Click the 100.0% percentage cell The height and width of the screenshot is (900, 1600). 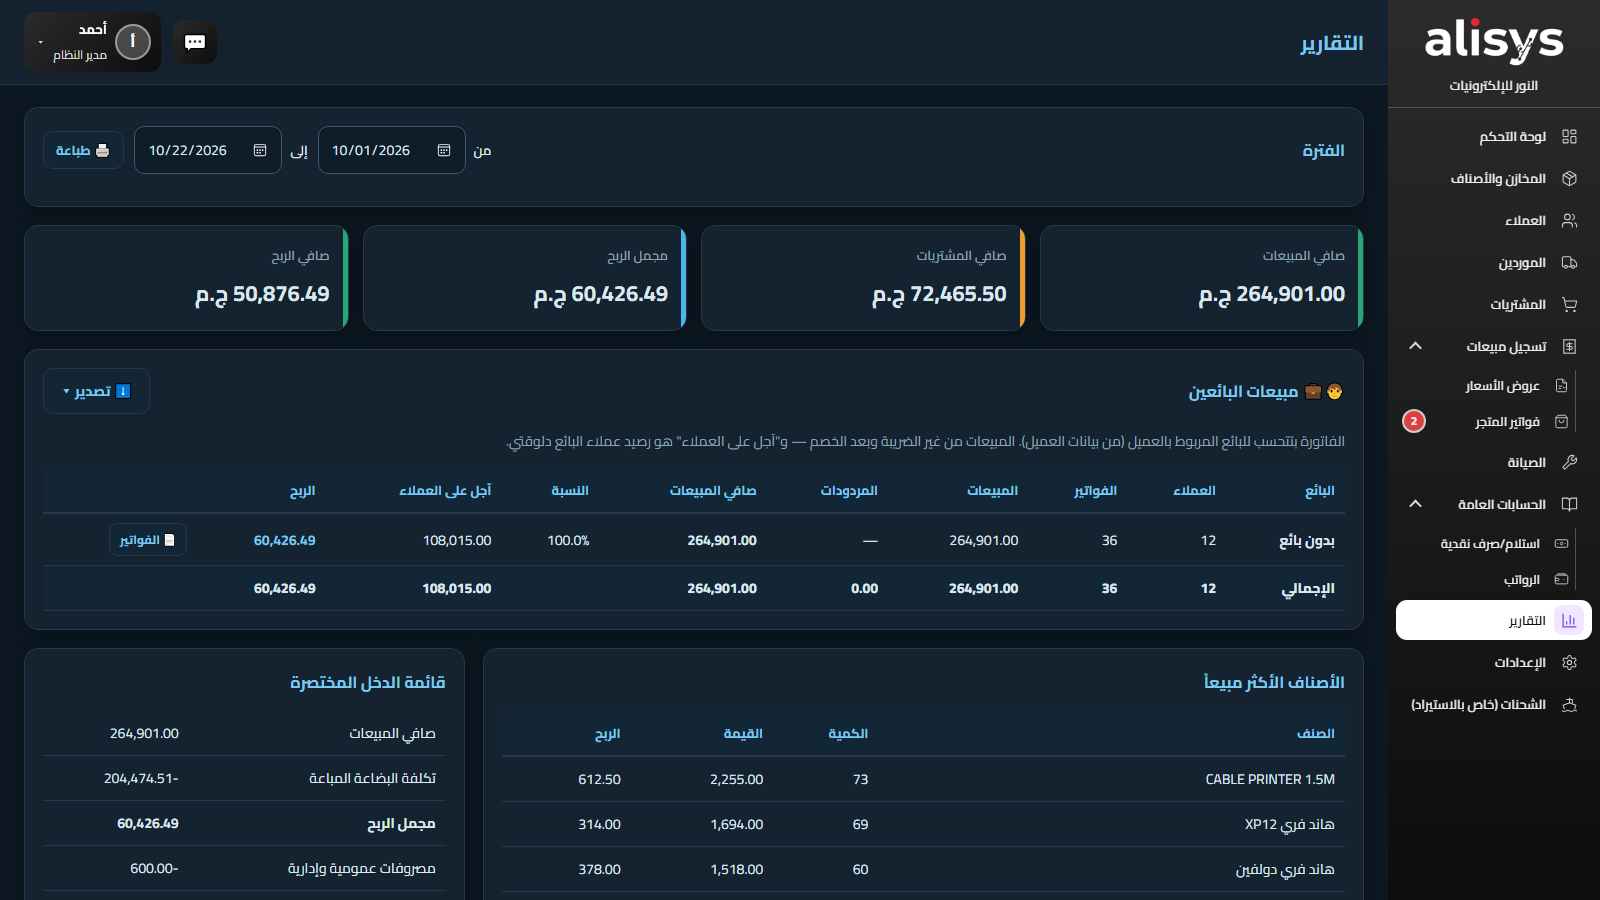(x=568, y=540)
